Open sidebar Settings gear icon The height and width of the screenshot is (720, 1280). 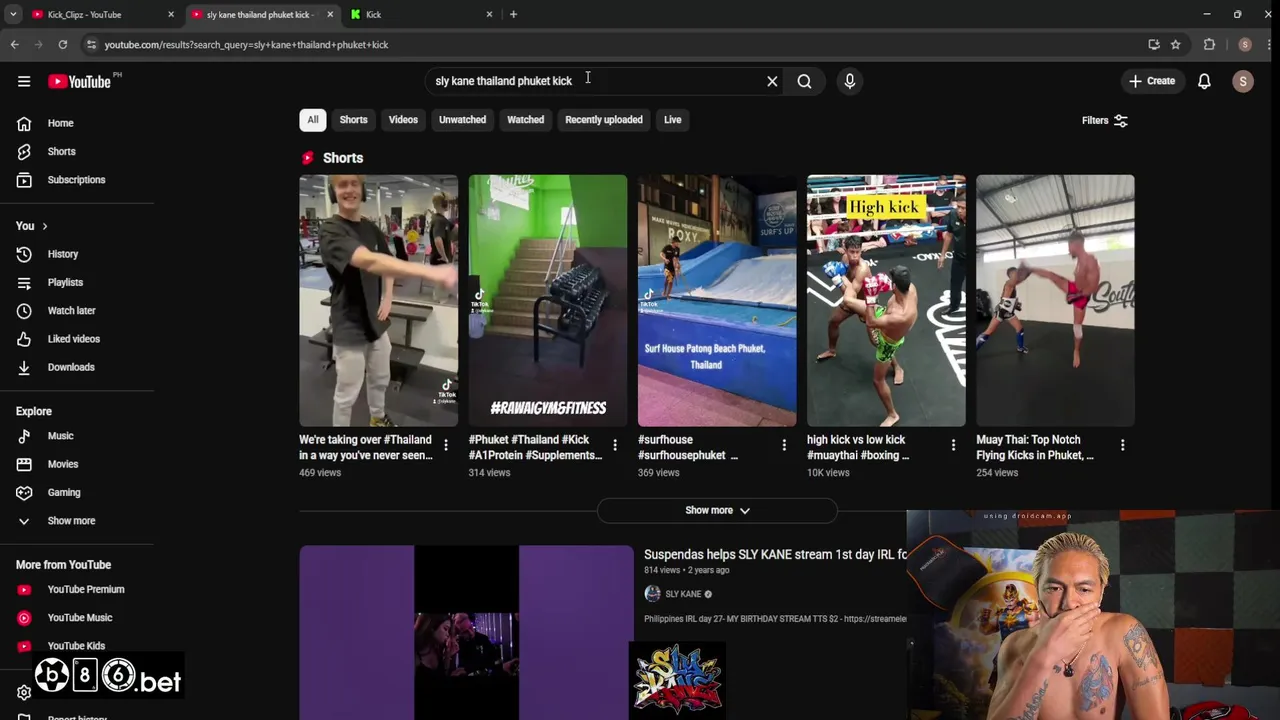pyautogui.click(x=24, y=692)
